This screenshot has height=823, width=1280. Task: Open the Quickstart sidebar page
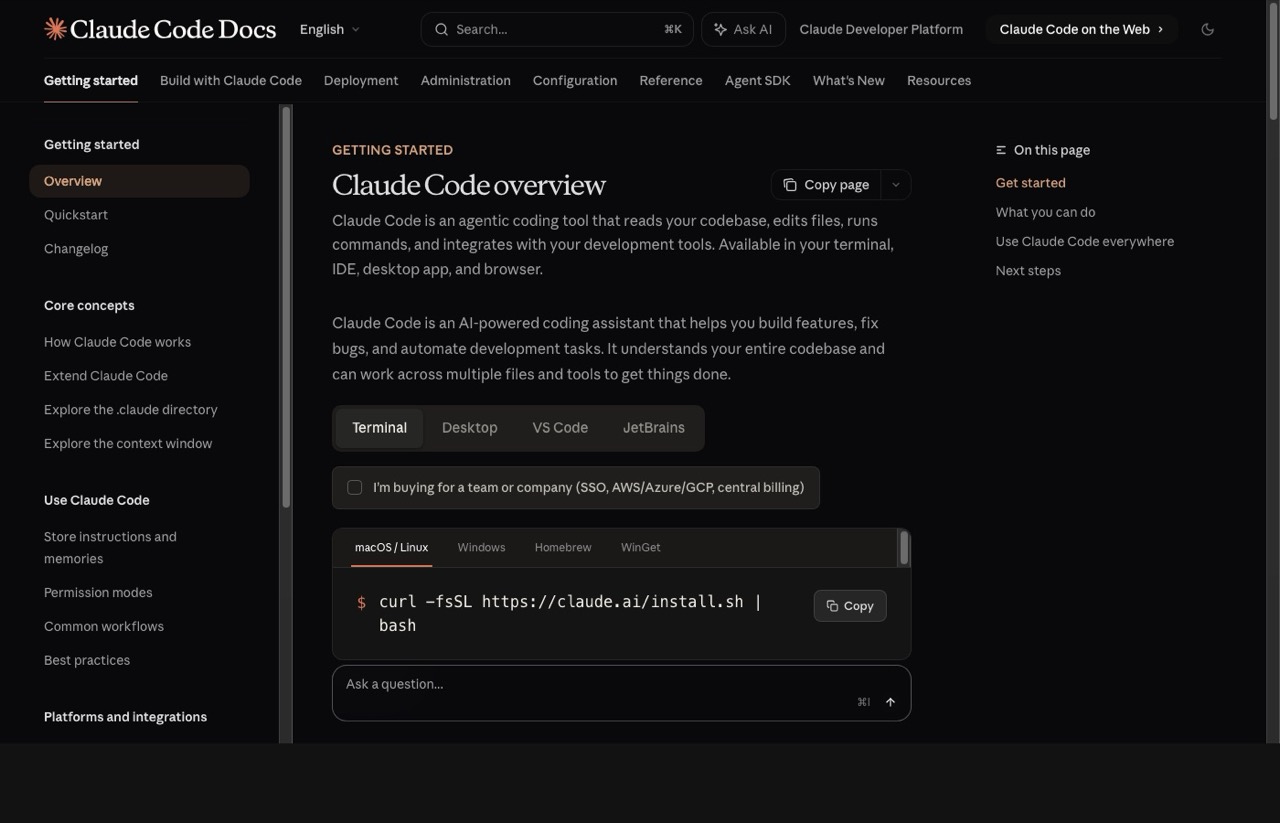pos(76,215)
